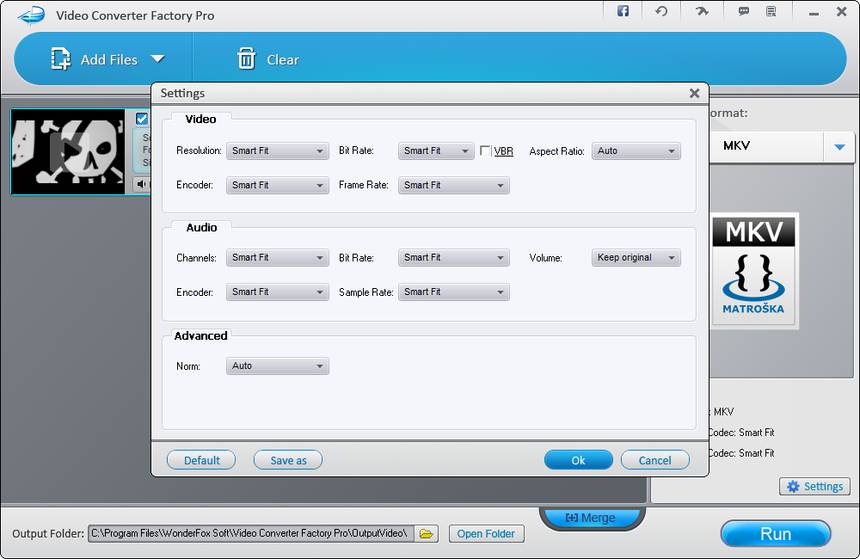
Task: Enable the VBR checkbox
Action: point(485,150)
